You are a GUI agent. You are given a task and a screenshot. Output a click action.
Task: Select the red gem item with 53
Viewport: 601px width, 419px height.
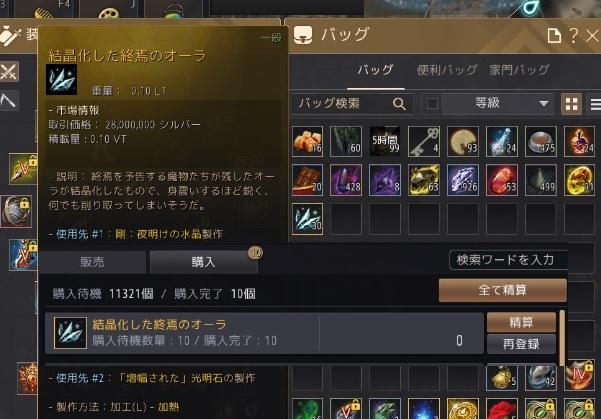502,180
